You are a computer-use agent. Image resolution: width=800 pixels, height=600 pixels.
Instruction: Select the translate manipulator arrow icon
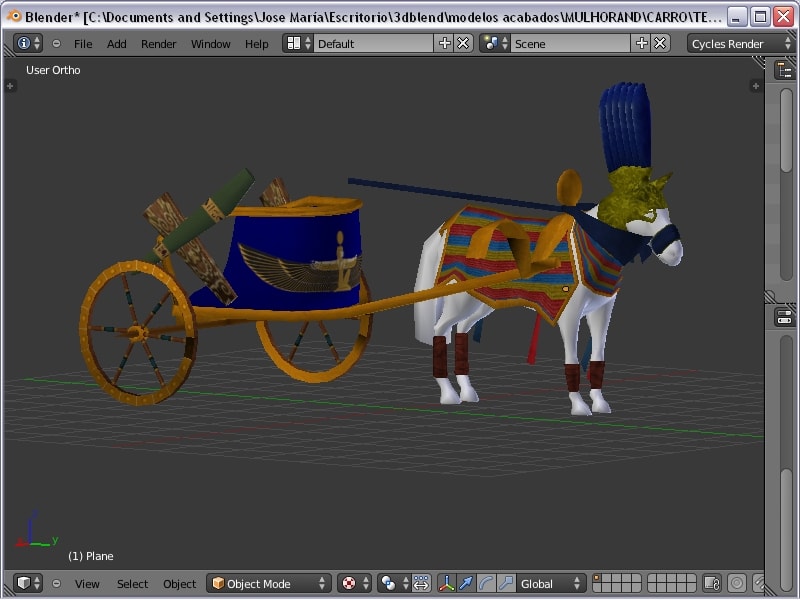466,583
